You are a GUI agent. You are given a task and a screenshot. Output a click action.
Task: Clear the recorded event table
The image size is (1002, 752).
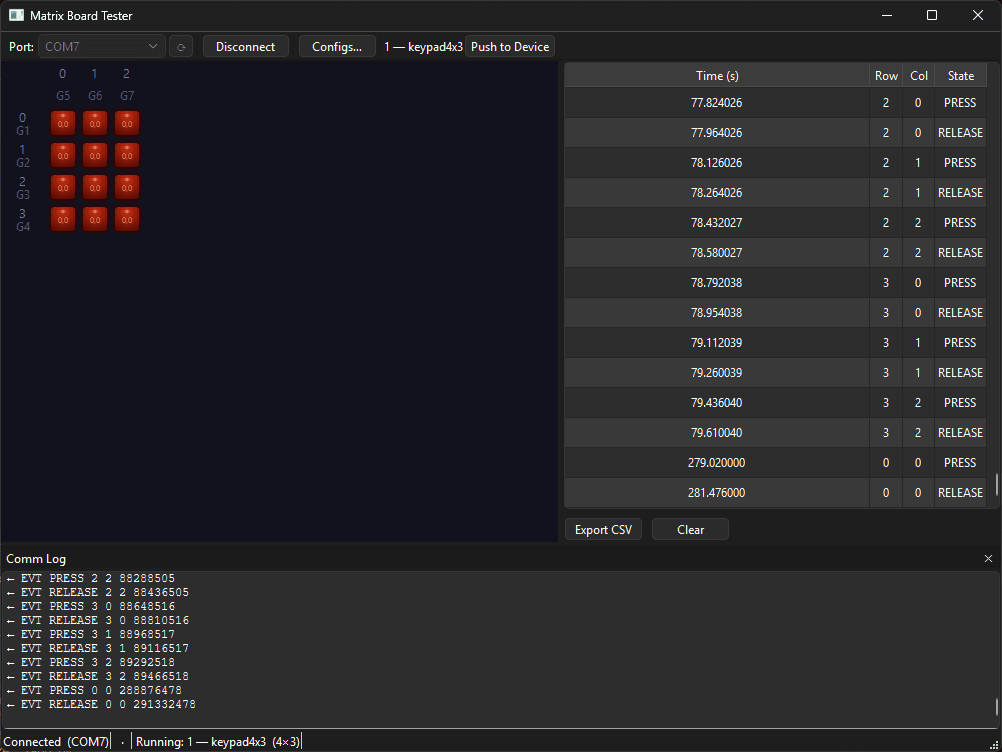coord(689,529)
